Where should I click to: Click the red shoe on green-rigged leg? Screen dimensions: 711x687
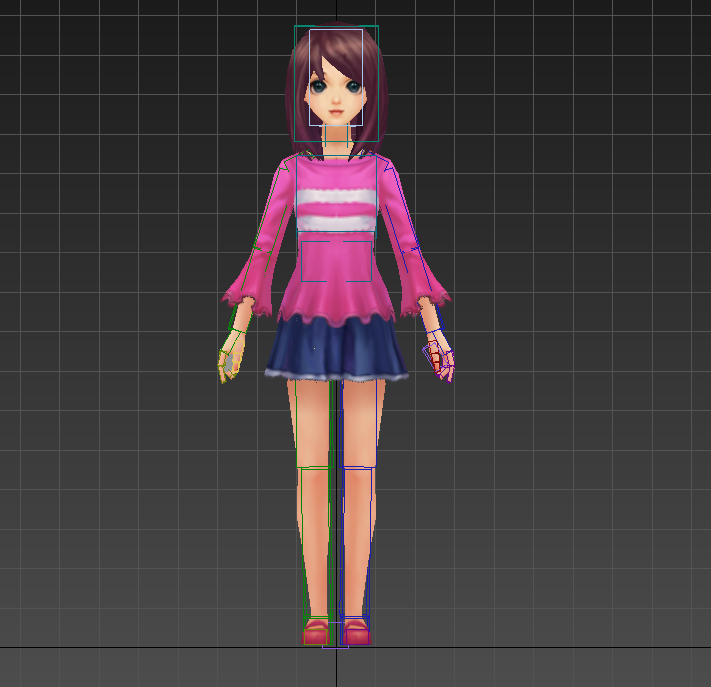[x=316, y=632]
